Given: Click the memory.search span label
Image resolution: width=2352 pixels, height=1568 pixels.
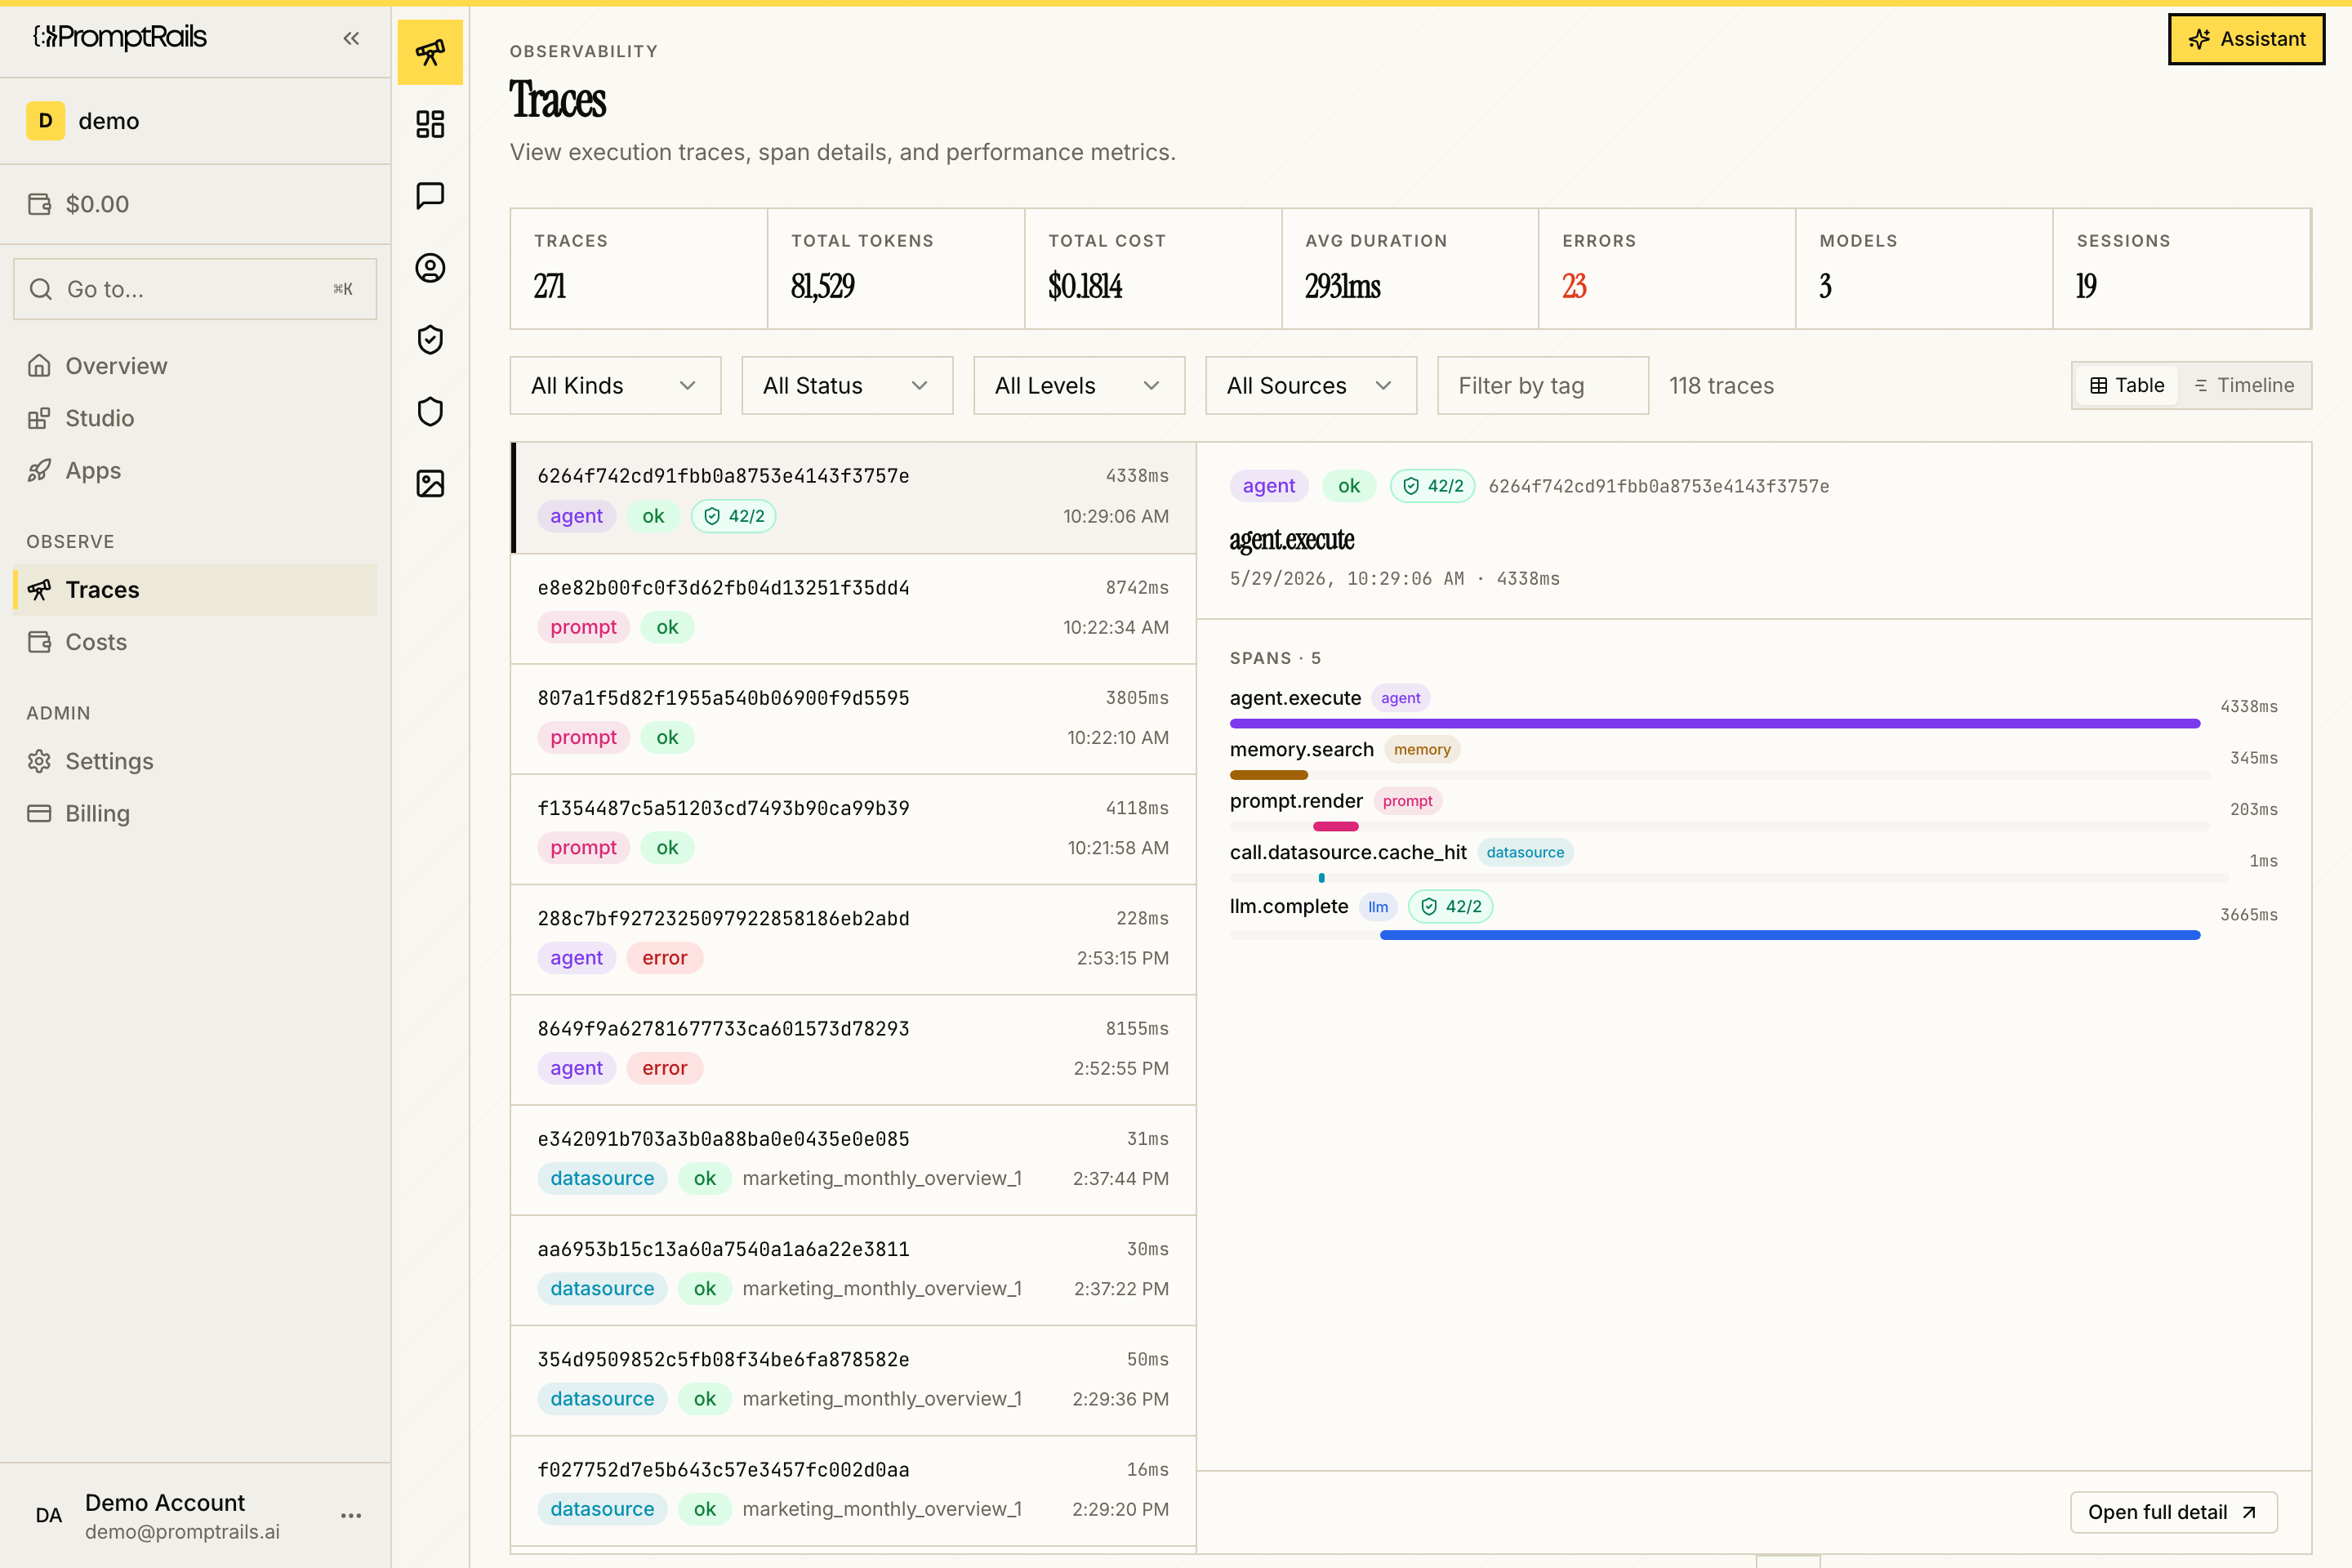Looking at the screenshot, I should (1301, 750).
